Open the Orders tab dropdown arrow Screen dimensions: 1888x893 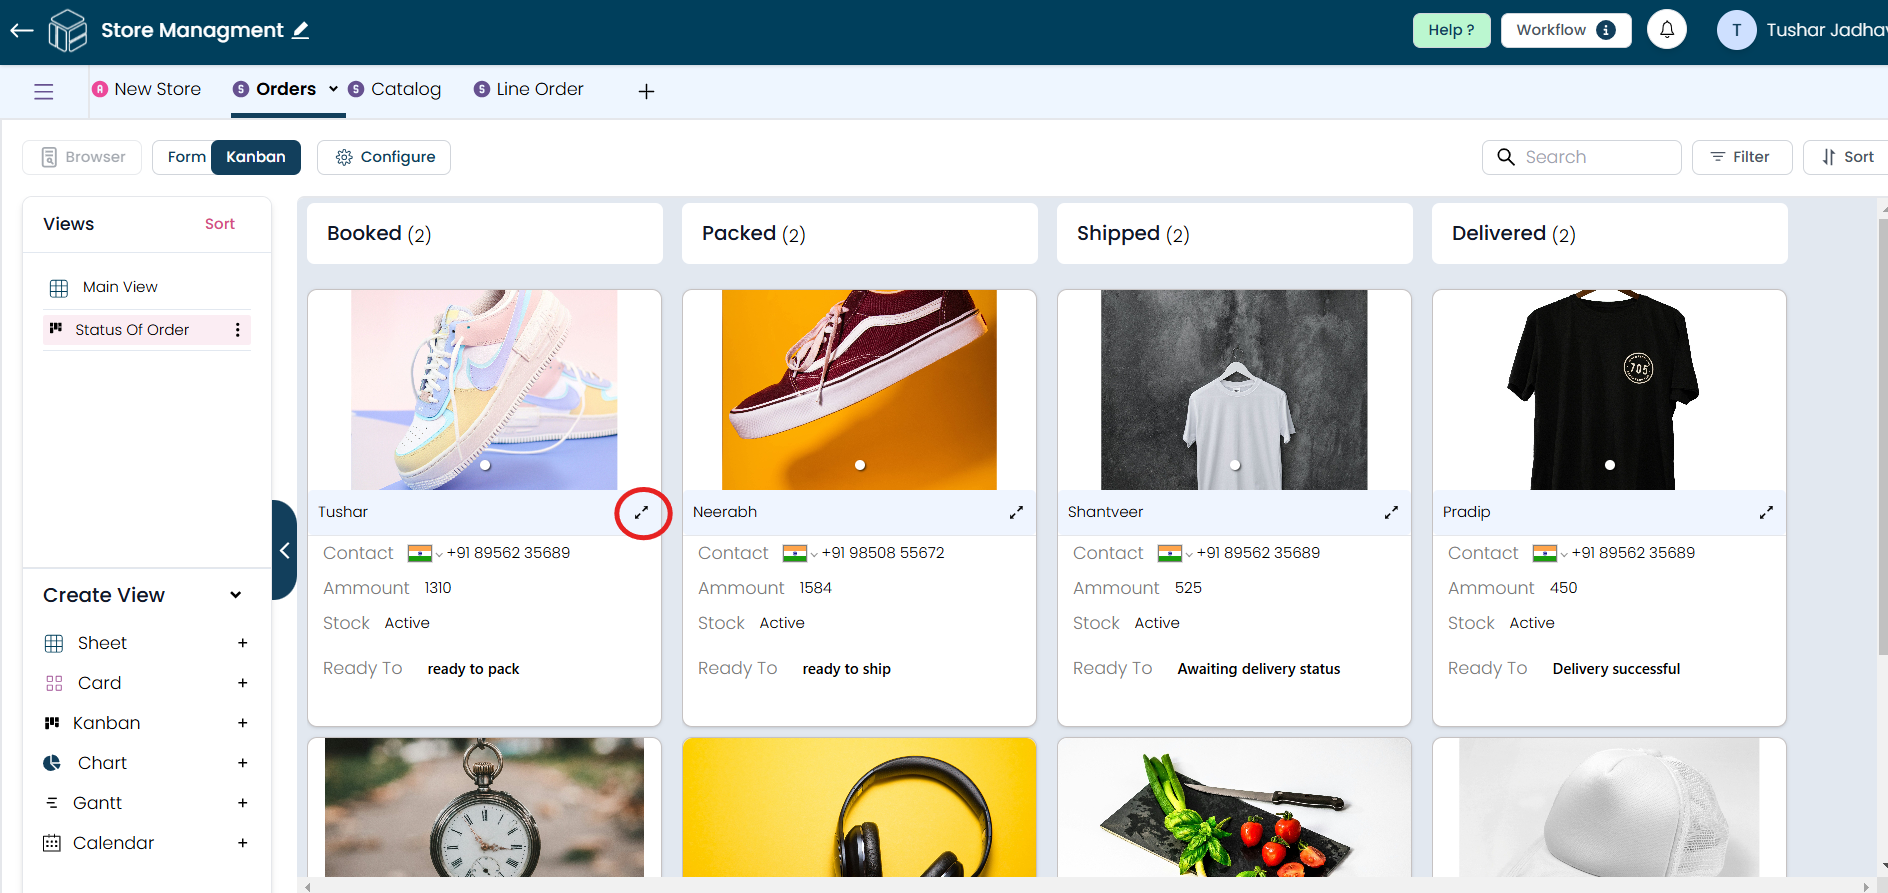click(333, 89)
